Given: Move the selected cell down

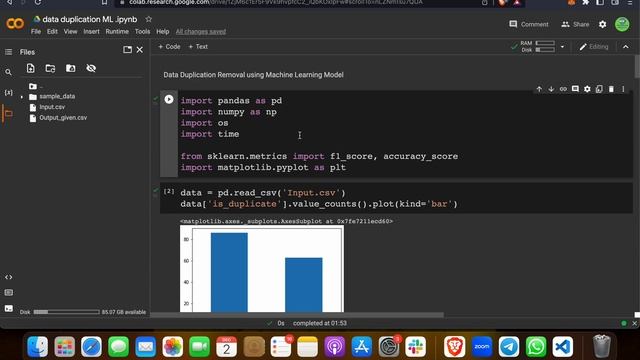Looking at the screenshot, I should (x=551, y=89).
